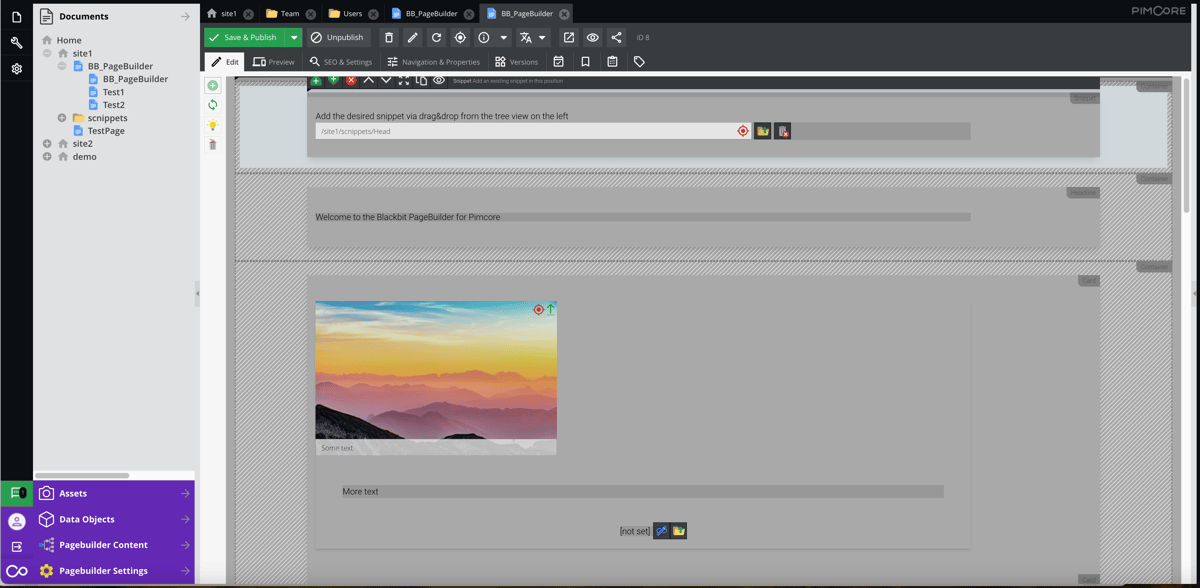
Task: Expand the site2 node in the tree
Action: (x=46, y=143)
